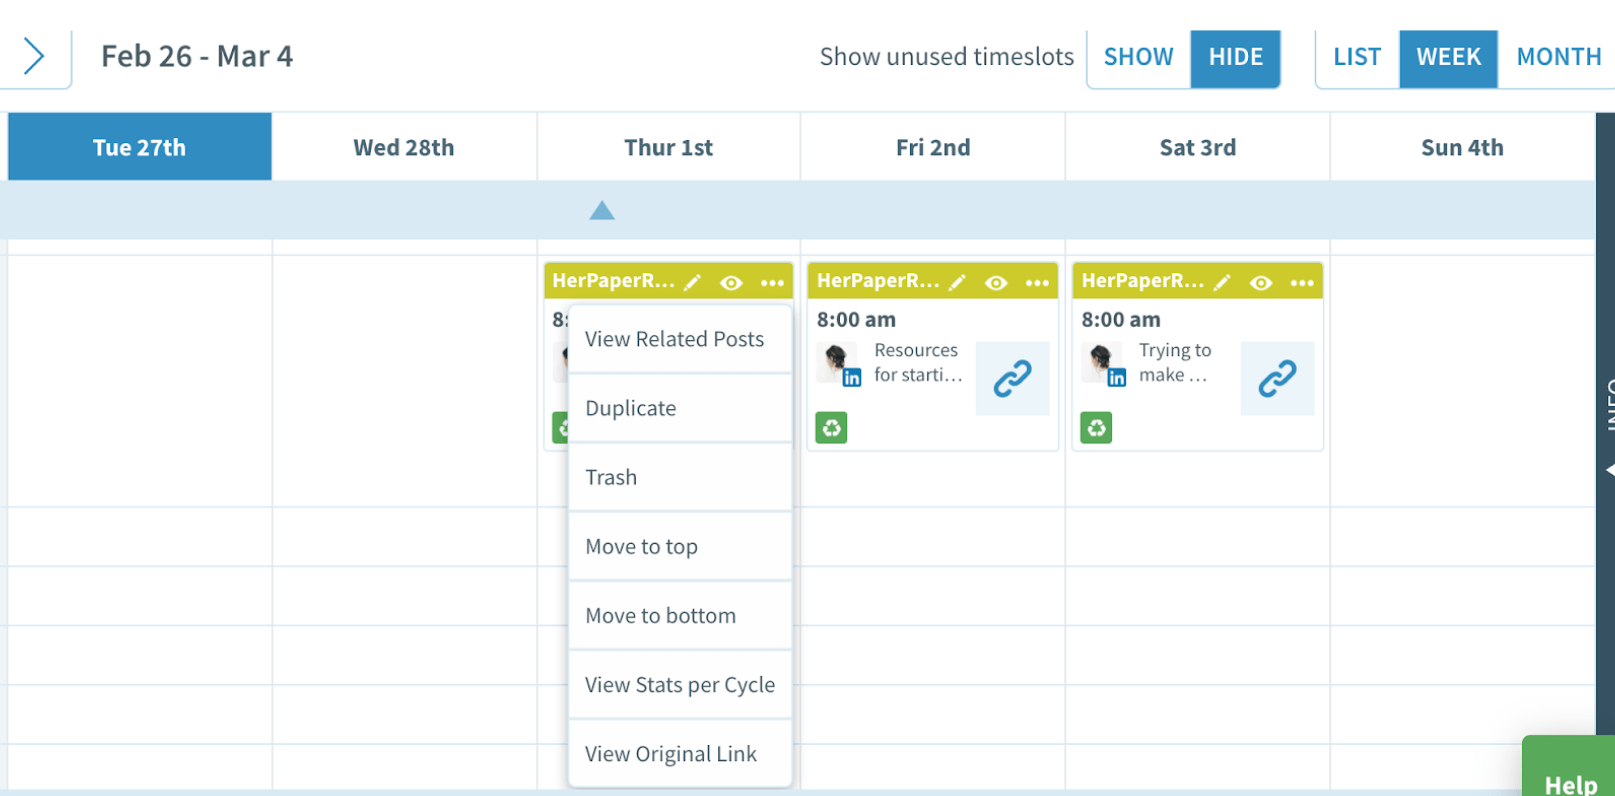The width and height of the screenshot is (1615, 796).
Task: Toggle the eye preview icon on Saturday's post
Action: pyautogui.click(x=1261, y=283)
